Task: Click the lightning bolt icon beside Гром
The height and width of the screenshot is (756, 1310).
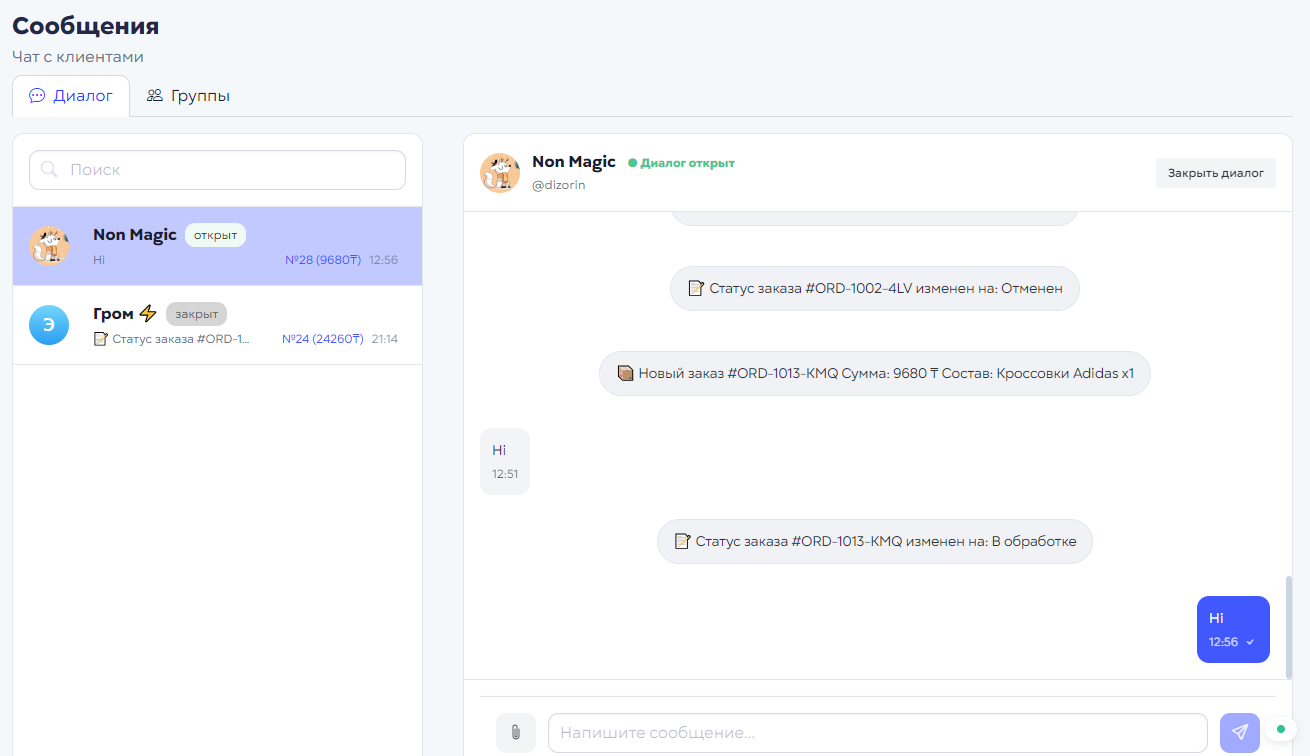Action: [x=148, y=314]
